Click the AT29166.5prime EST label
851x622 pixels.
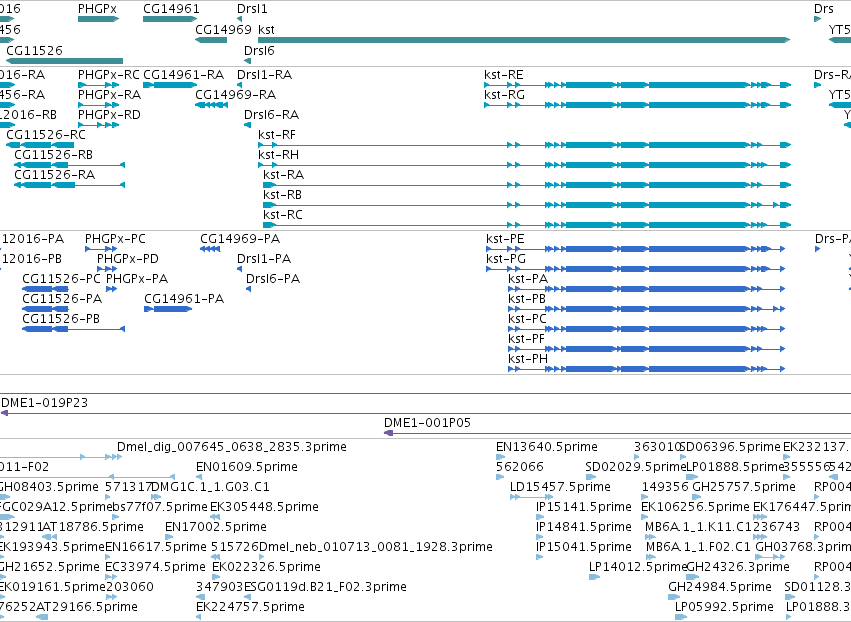pos(87,608)
